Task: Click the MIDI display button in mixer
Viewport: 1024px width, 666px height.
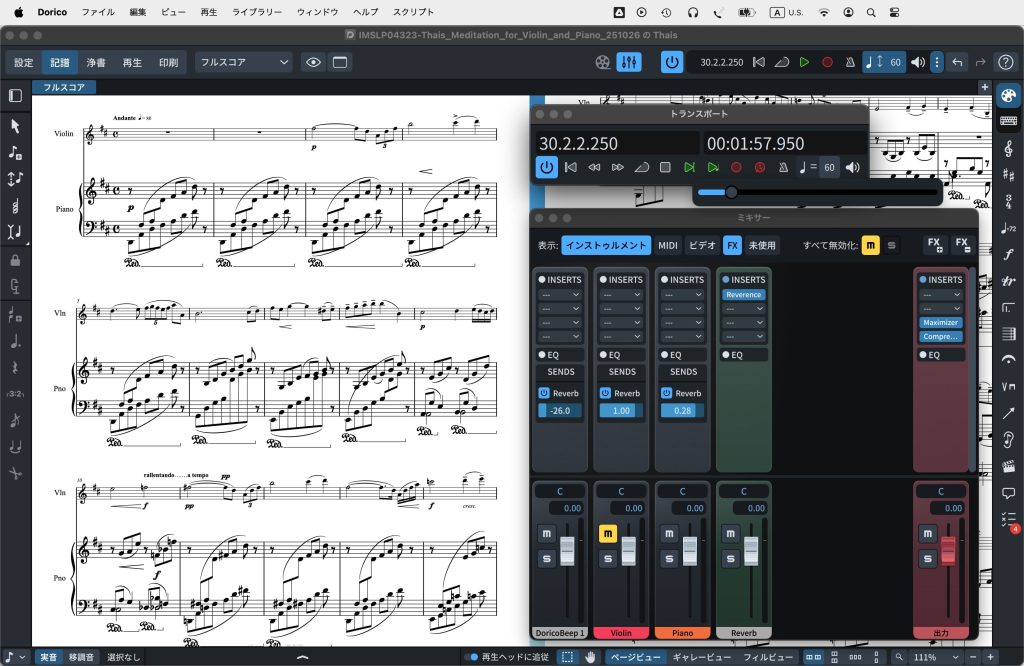Action: (x=668, y=245)
